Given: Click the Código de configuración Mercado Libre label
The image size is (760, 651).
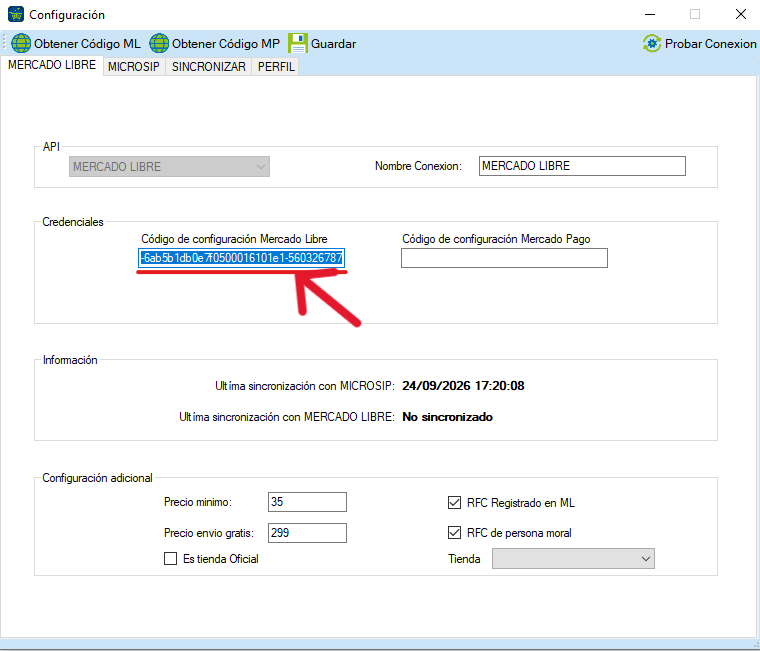Looking at the screenshot, I should pos(234,239).
